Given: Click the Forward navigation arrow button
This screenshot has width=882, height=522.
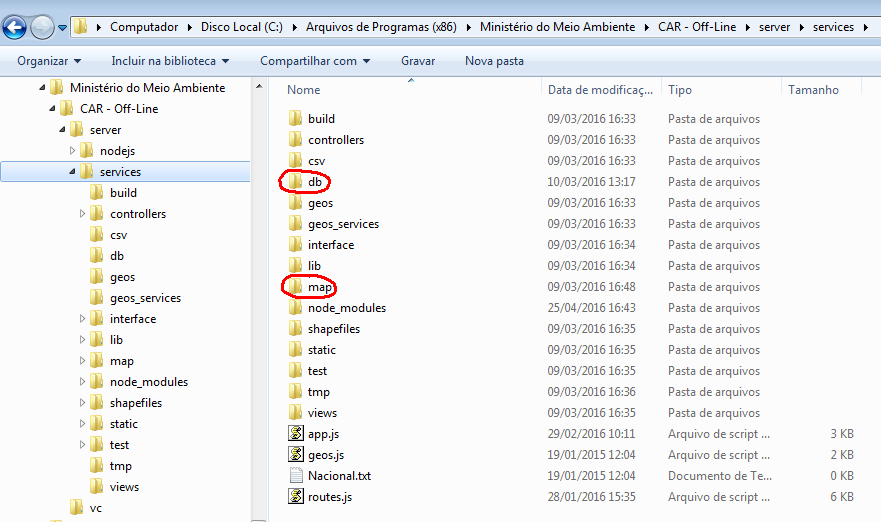Looking at the screenshot, I should coord(42,27).
